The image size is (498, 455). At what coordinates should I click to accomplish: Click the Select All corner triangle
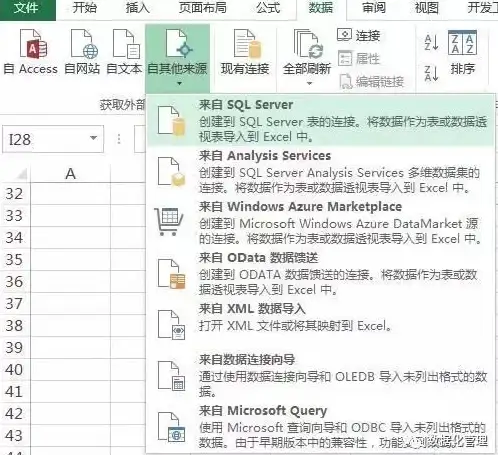coord(21,174)
